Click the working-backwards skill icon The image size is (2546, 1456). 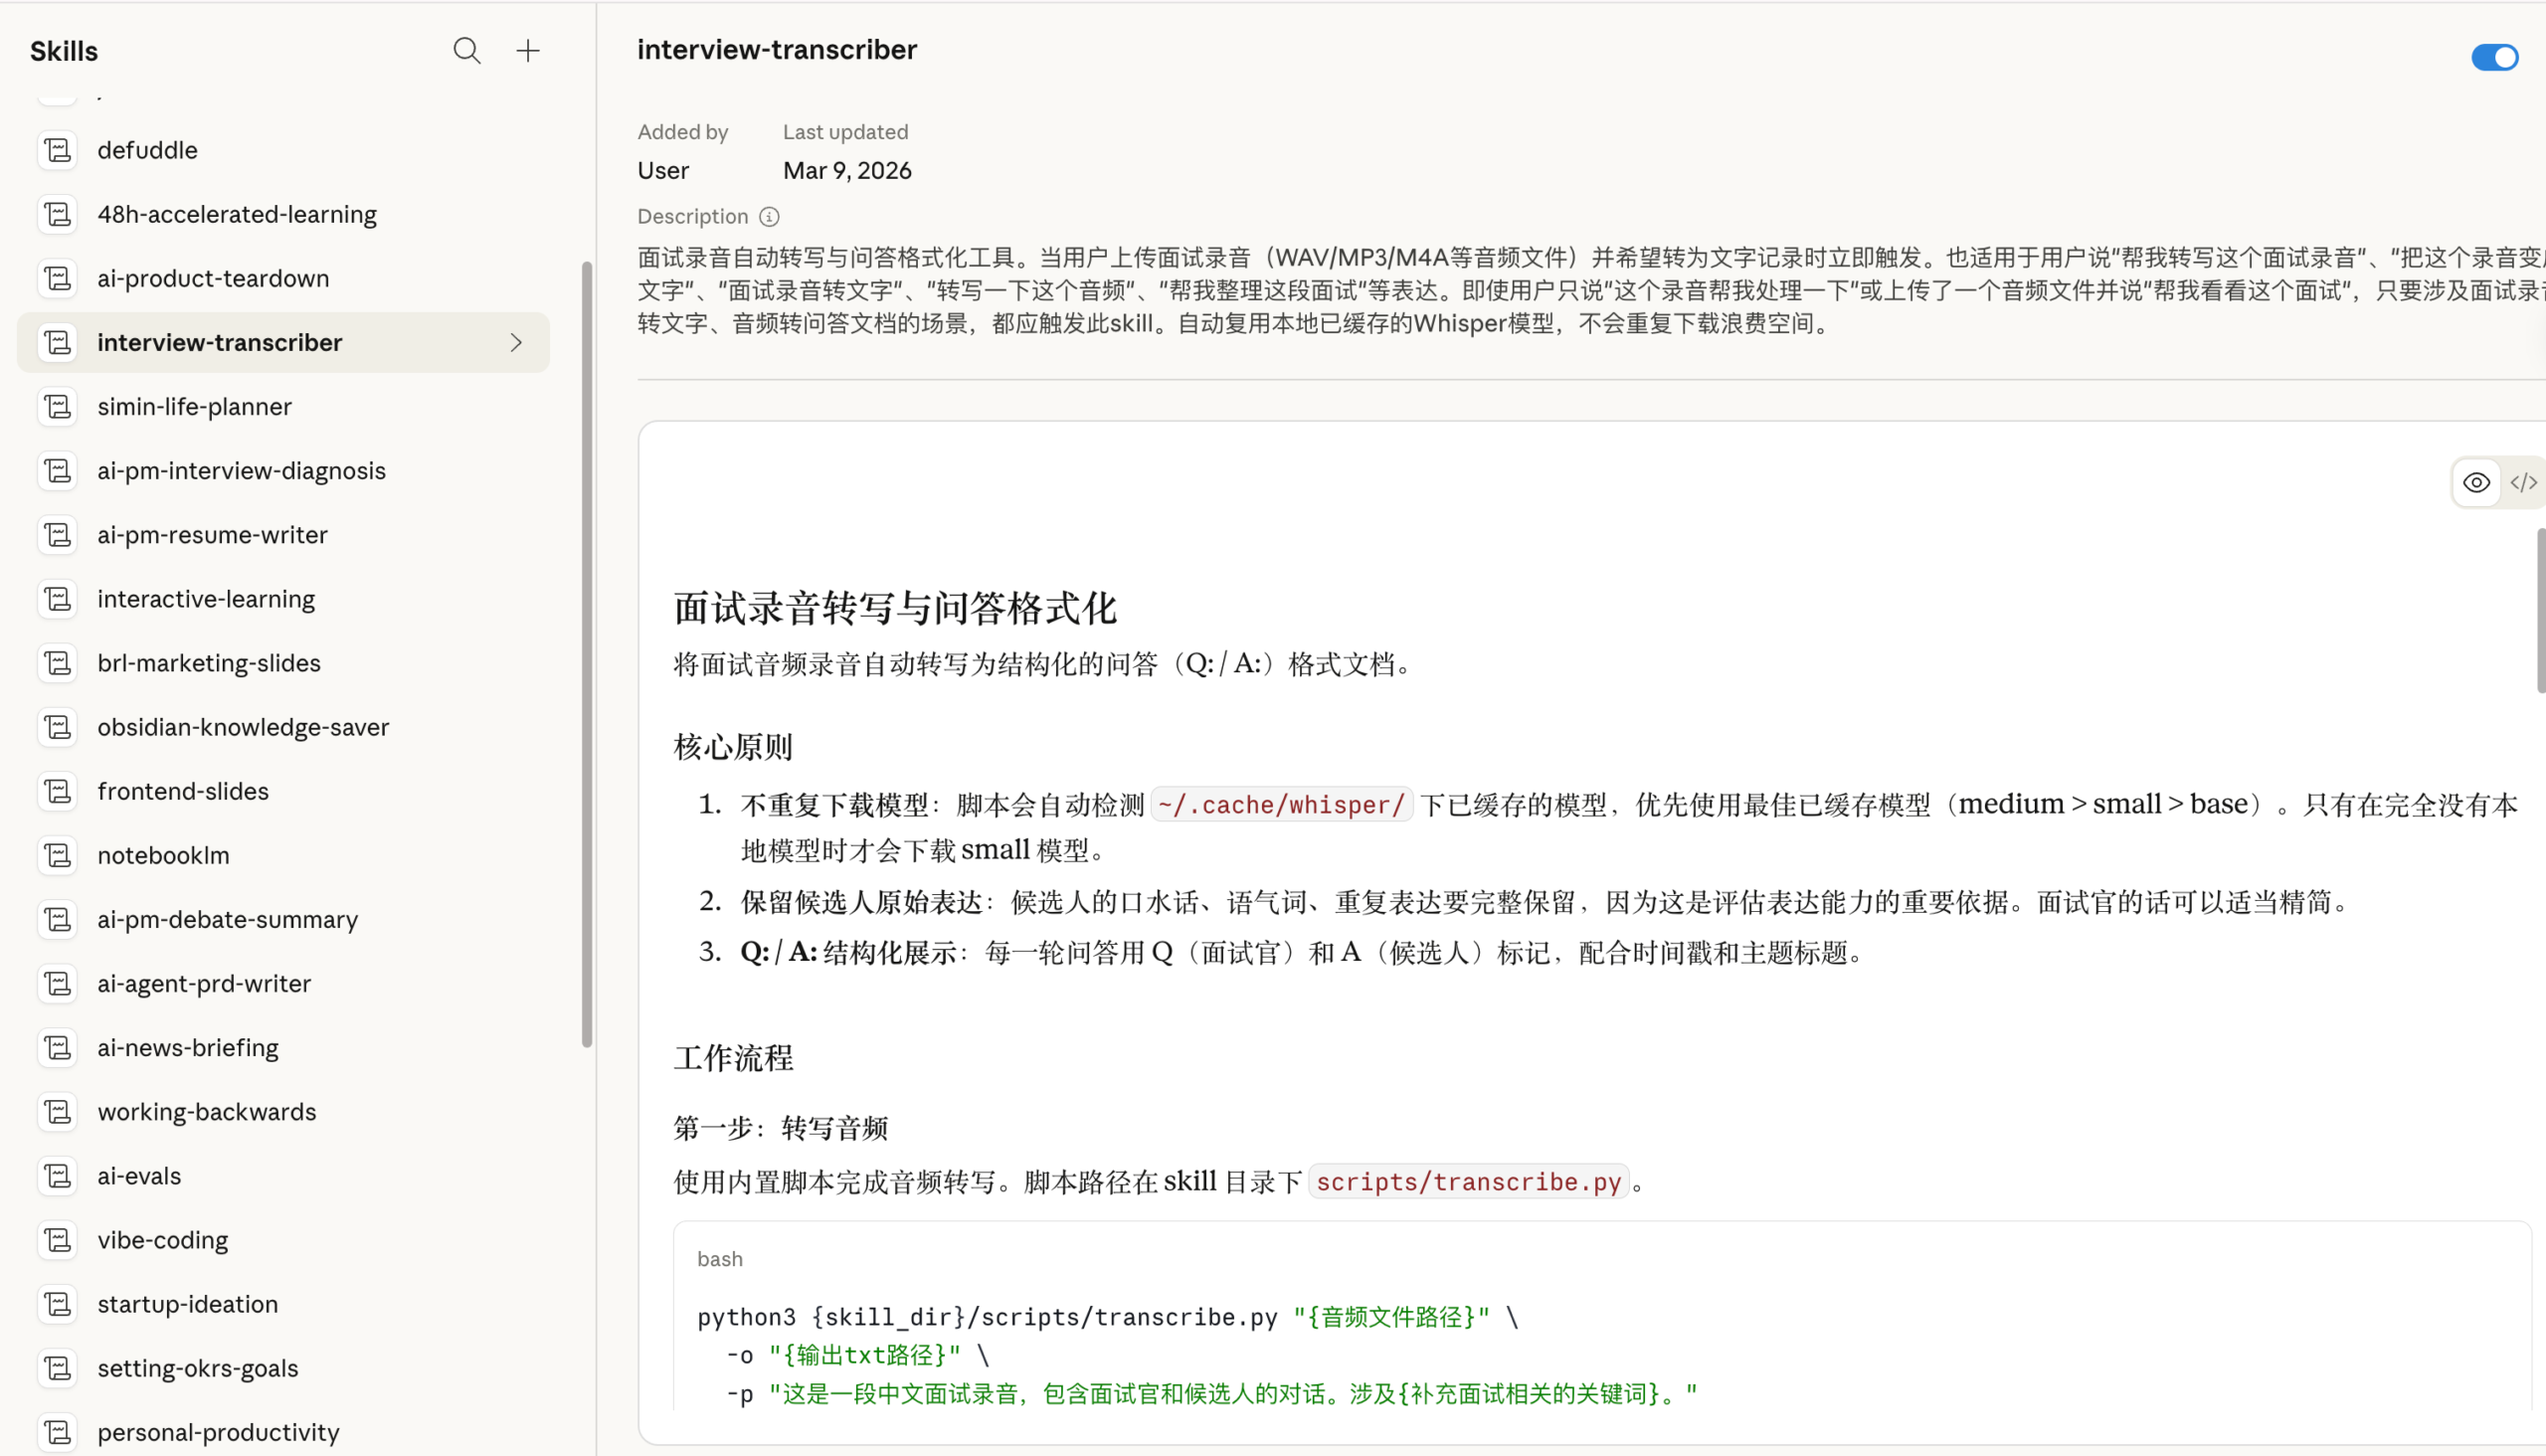(57, 1111)
